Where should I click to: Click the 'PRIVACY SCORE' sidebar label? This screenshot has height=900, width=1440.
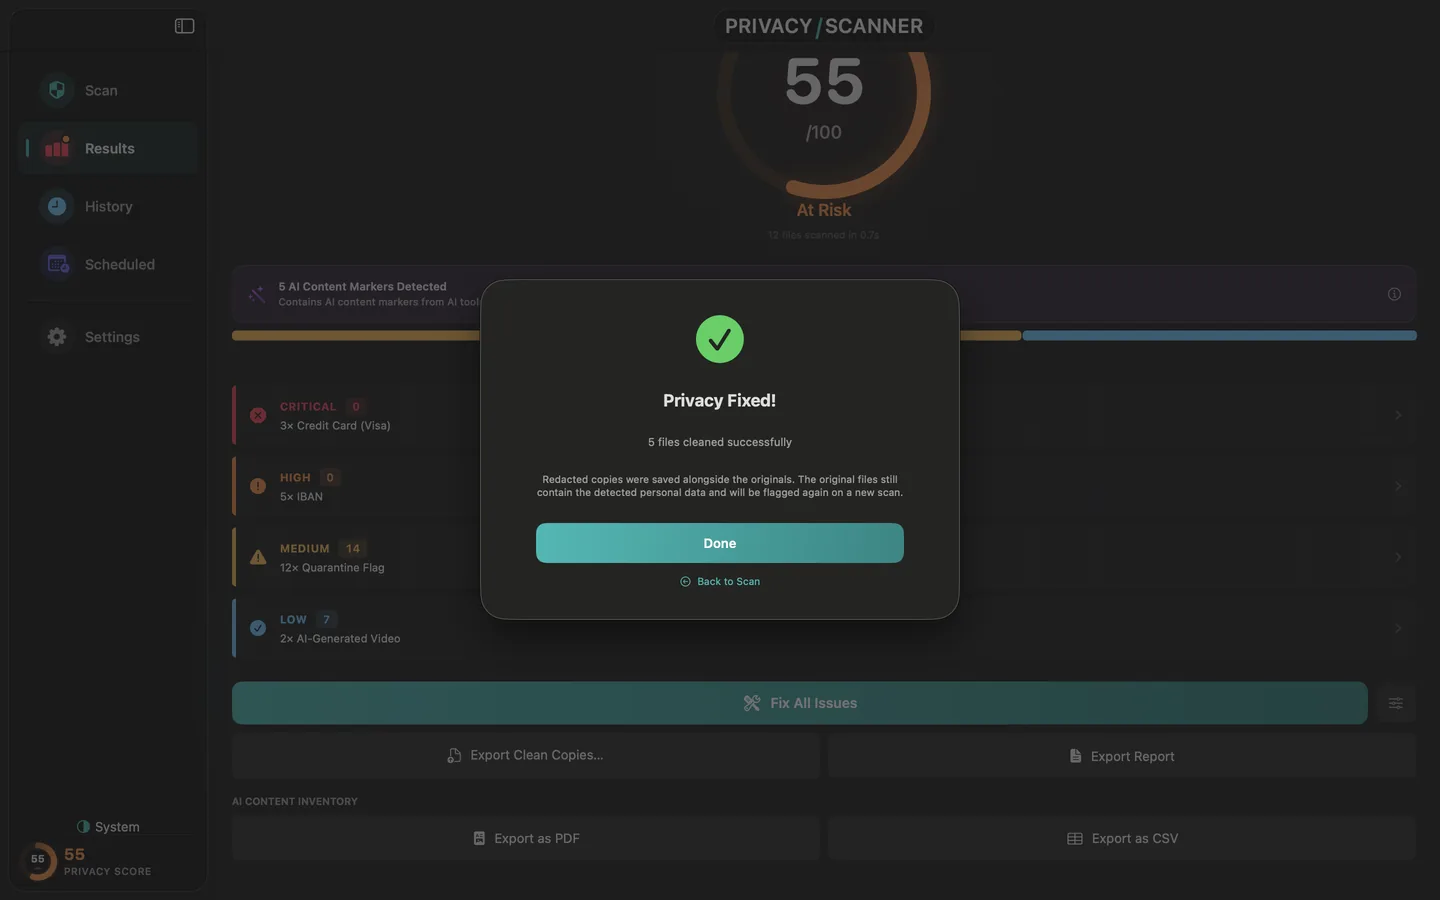108,871
